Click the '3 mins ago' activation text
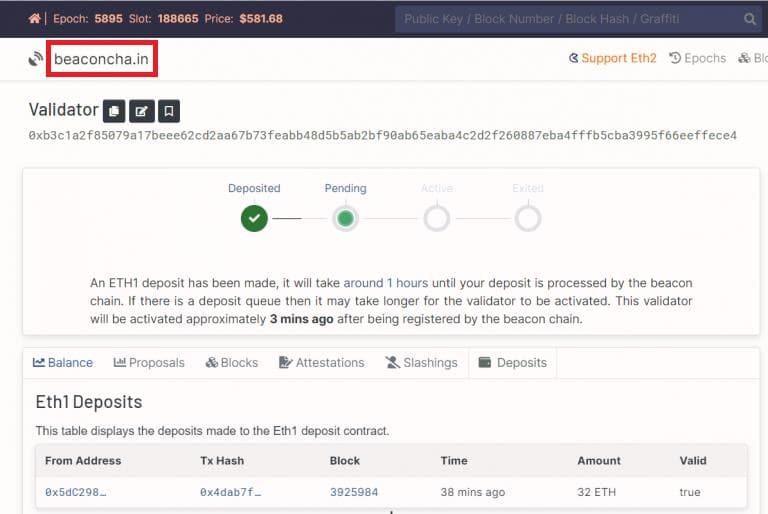 pos(301,319)
